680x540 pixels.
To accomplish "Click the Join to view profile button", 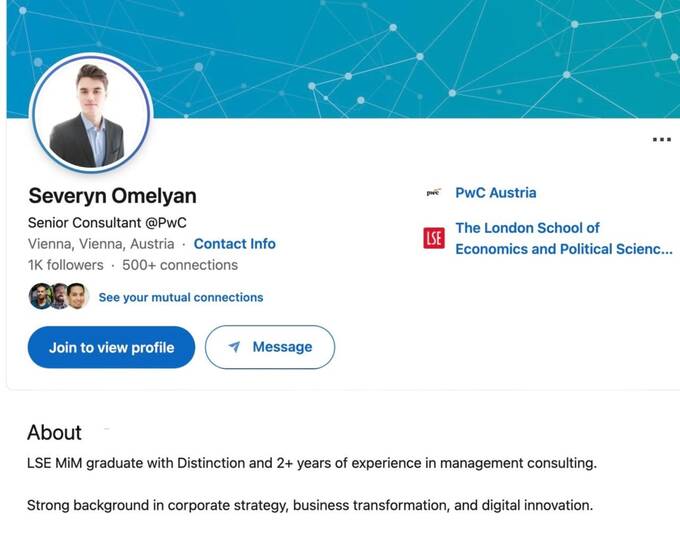I will coord(111,347).
